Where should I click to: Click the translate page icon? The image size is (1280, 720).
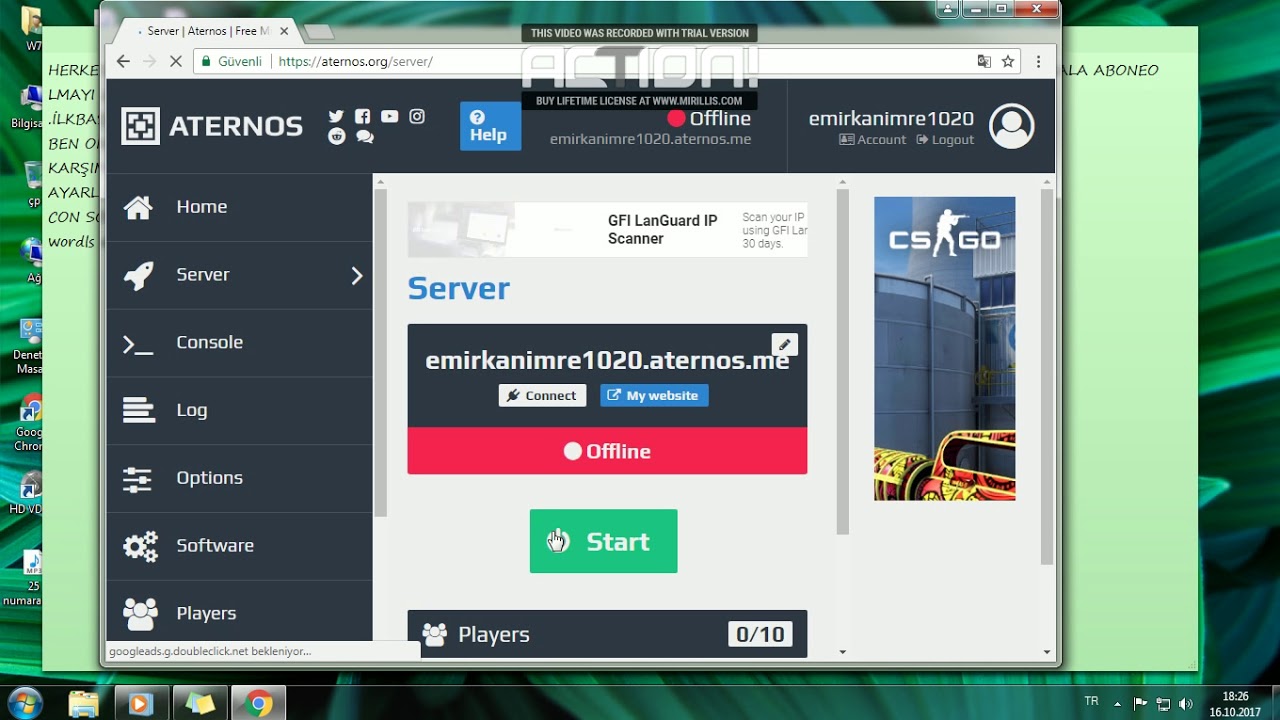[x=984, y=61]
